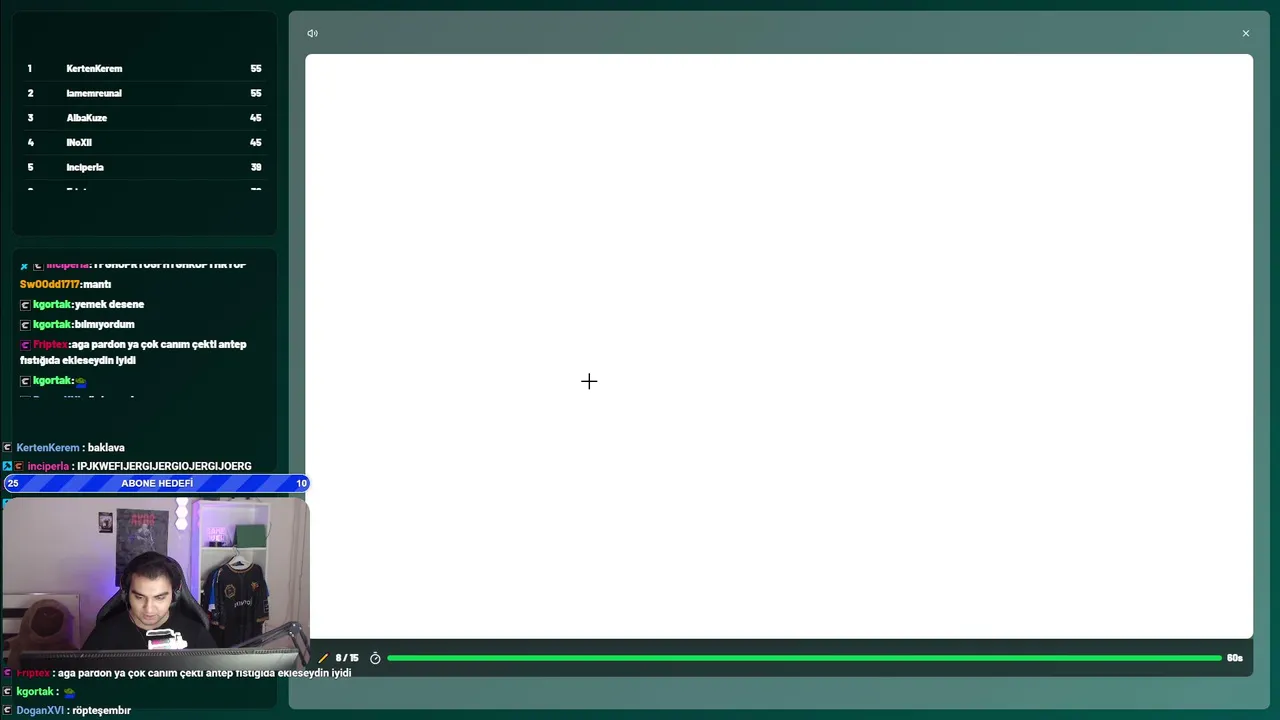Click the green countdown progress bar
The height and width of the screenshot is (720, 1280).
[x=804, y=658]
